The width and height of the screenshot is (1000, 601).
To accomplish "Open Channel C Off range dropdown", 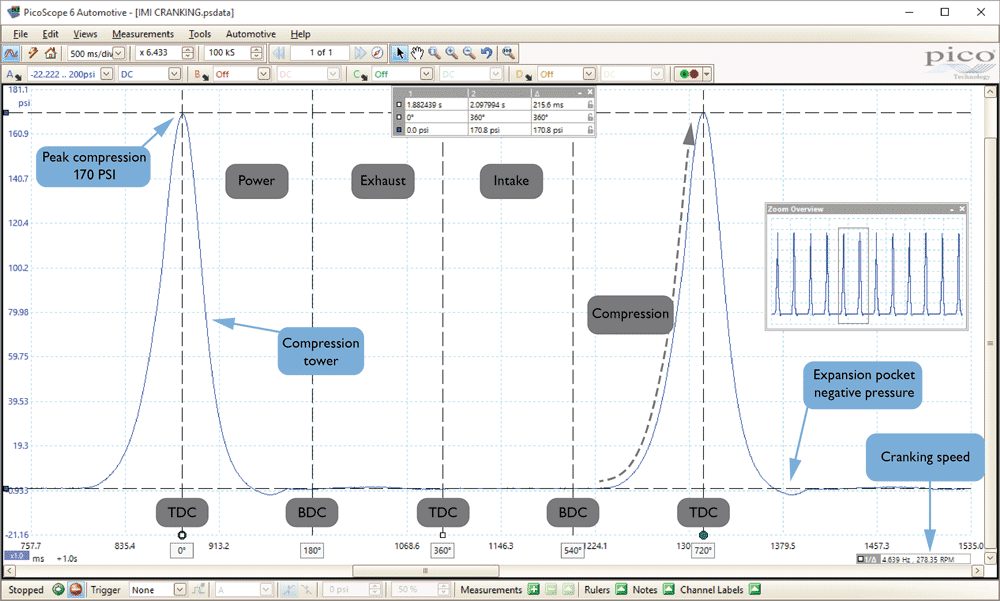I will click(426, 75).
